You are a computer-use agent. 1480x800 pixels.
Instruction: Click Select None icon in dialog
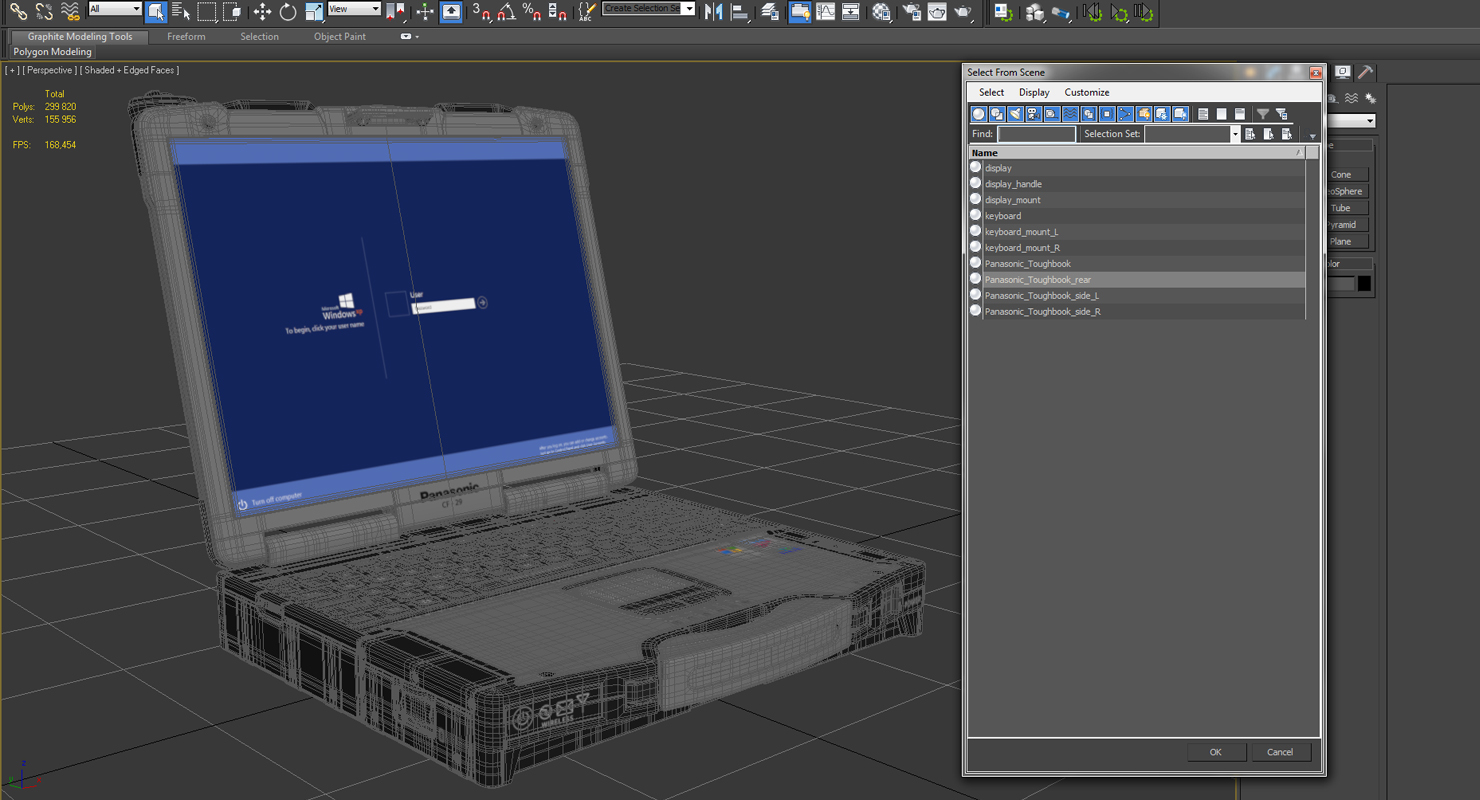coord(1221,114)
